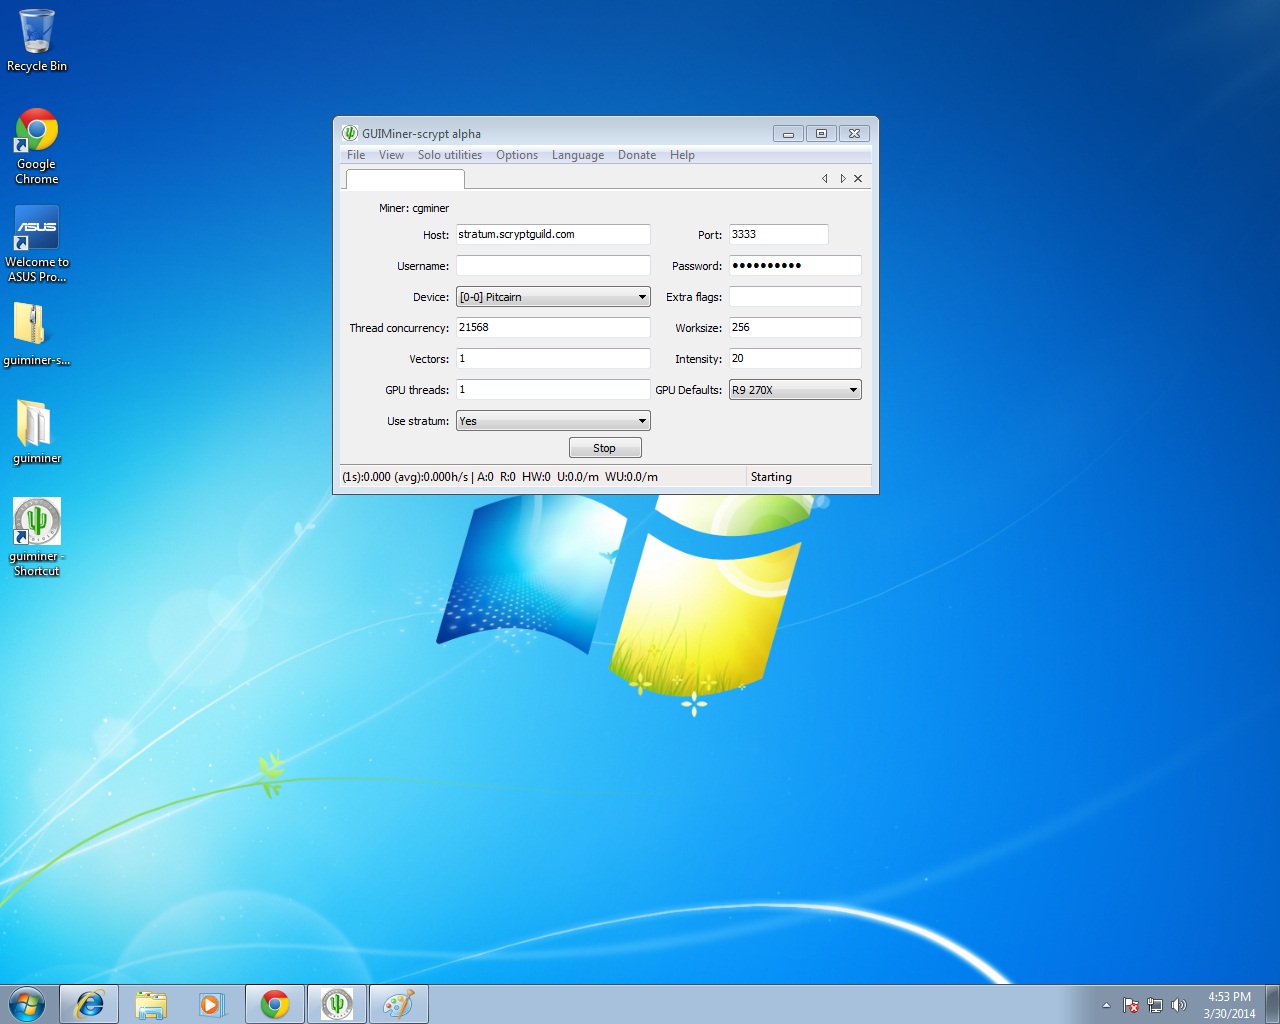
Task: Click the Action Center flag tray icon
Action: [x=1131, y=1005]
